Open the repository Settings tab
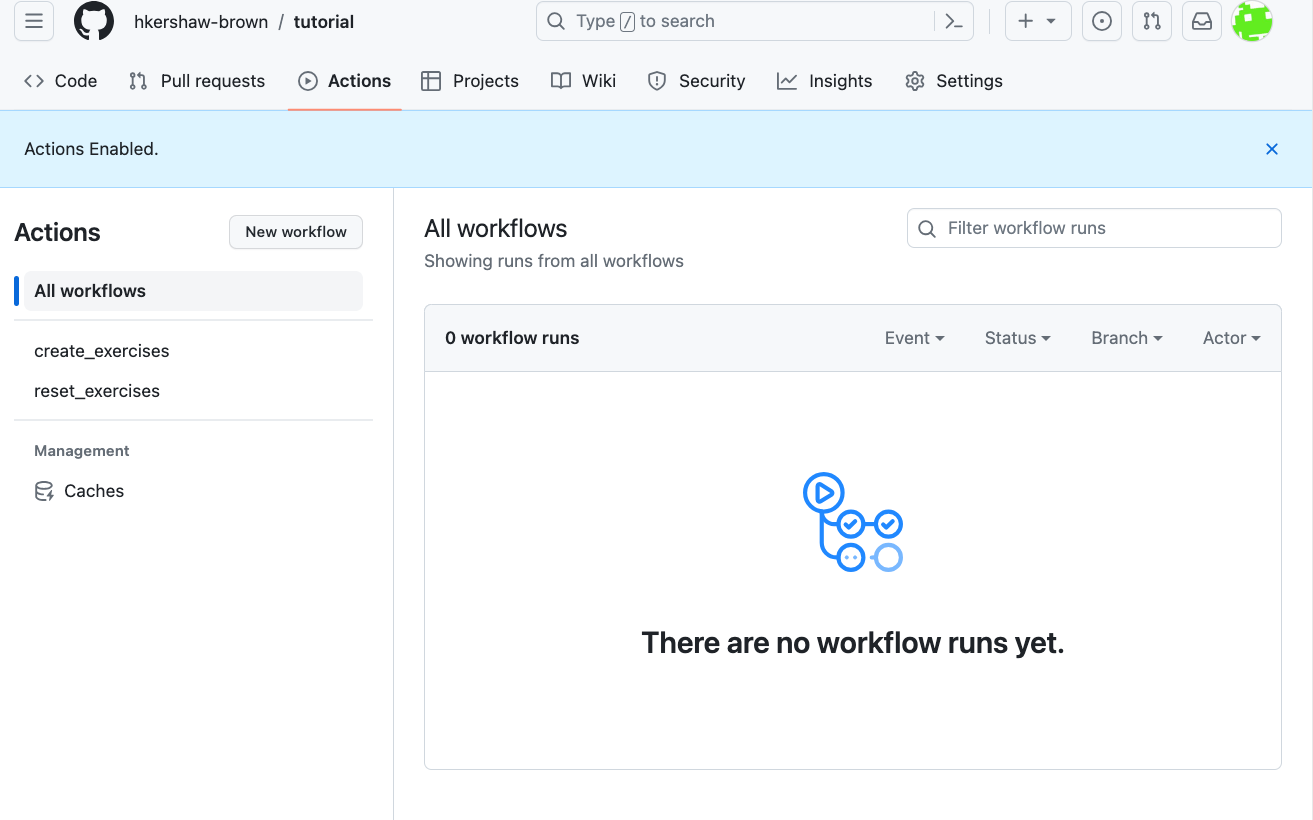1313x820 pixels. tap(954, 81)
